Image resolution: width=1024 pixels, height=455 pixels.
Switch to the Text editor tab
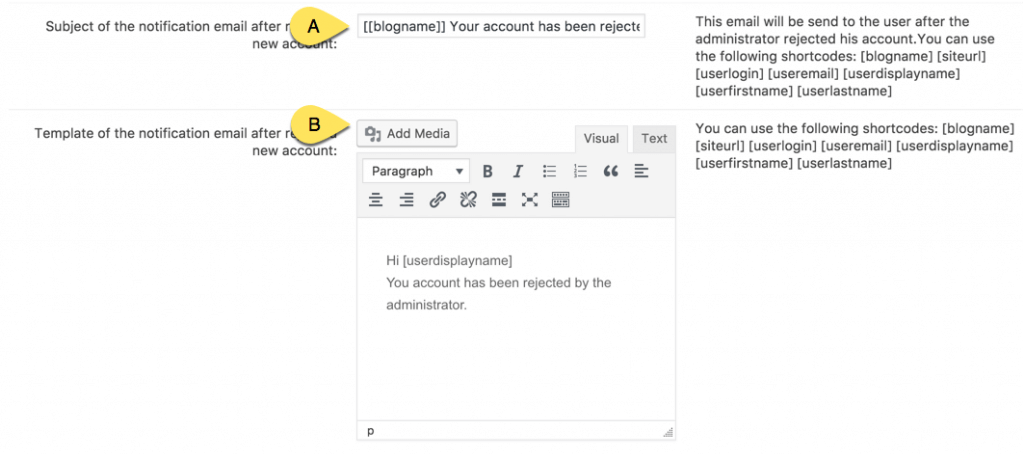click(x=654, y=139)
